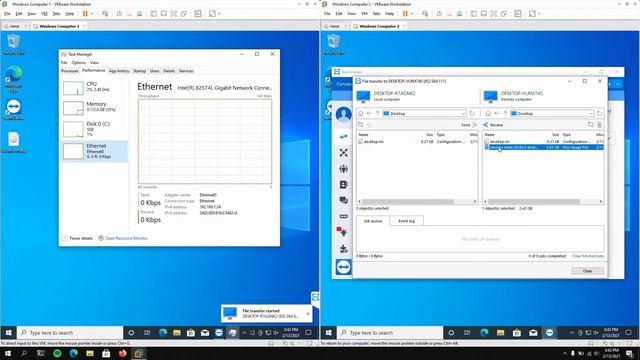
Task: Open Task Manager from Computer 1 taskbar
Action: [232, 333]
